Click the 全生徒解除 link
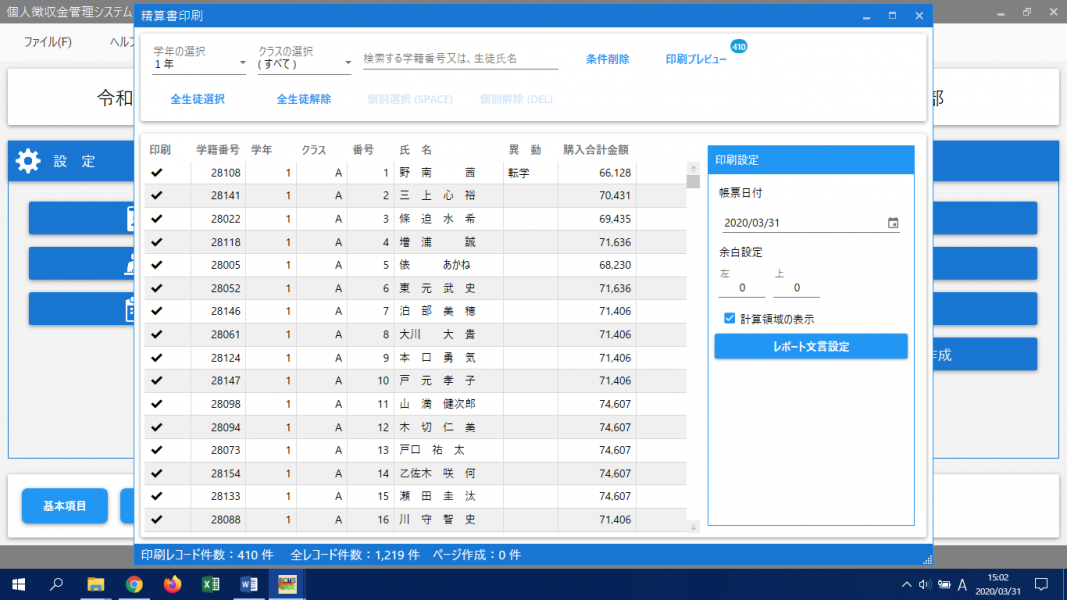This screenshot has height=600, width=1067. pyautogui.click(x=303, y=99)
